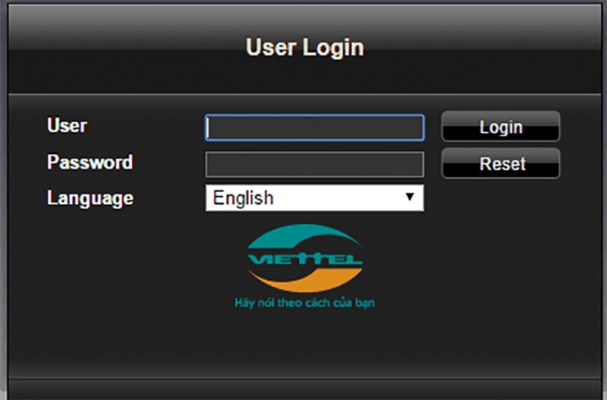The image size is (607, 400).
Task: Click the "Password" field label
Action: tap(89, 162)
